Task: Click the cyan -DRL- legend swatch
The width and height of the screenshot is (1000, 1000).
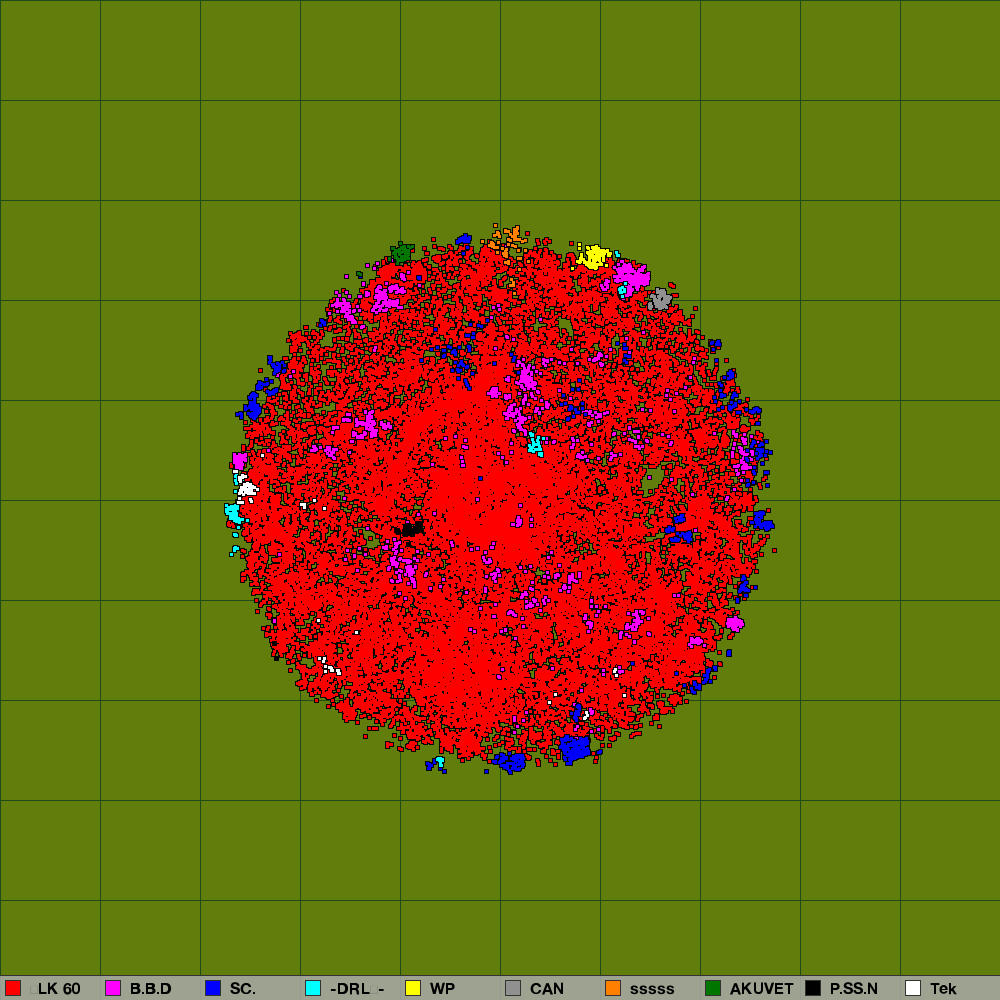Action: [313, 988]
